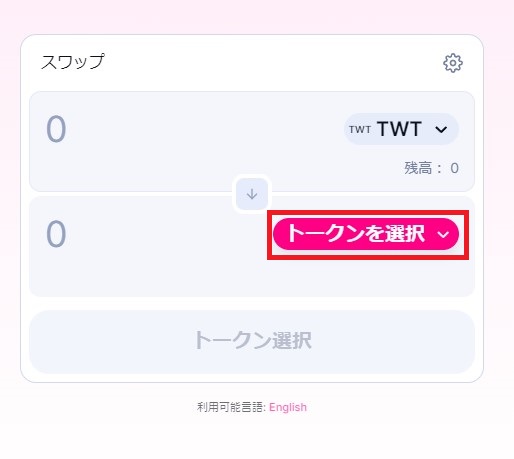This screenshot has width=514, height=459.
Task: Click the zero in 残高 balance
Action: click(455, 168)
